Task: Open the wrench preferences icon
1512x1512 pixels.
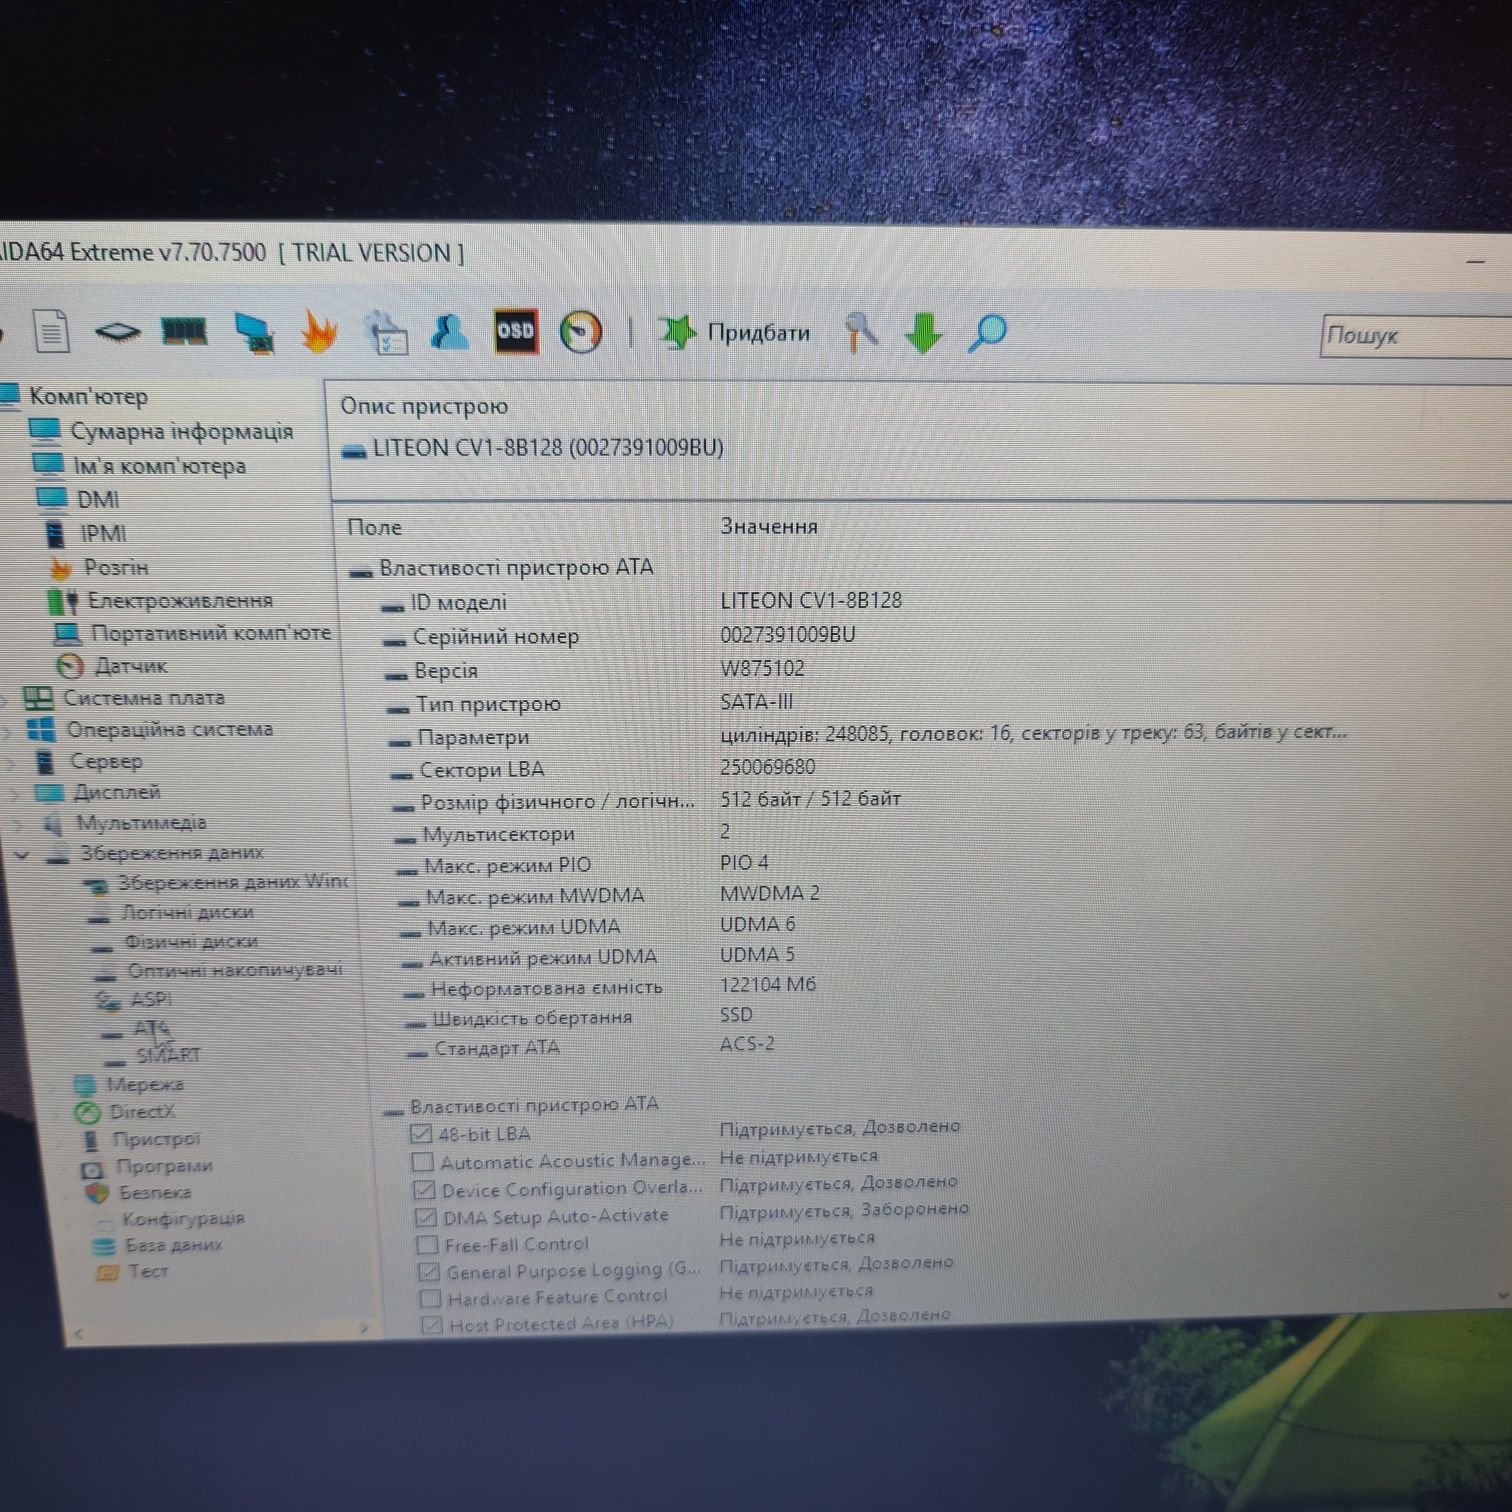Action: (x=861, y=332)
